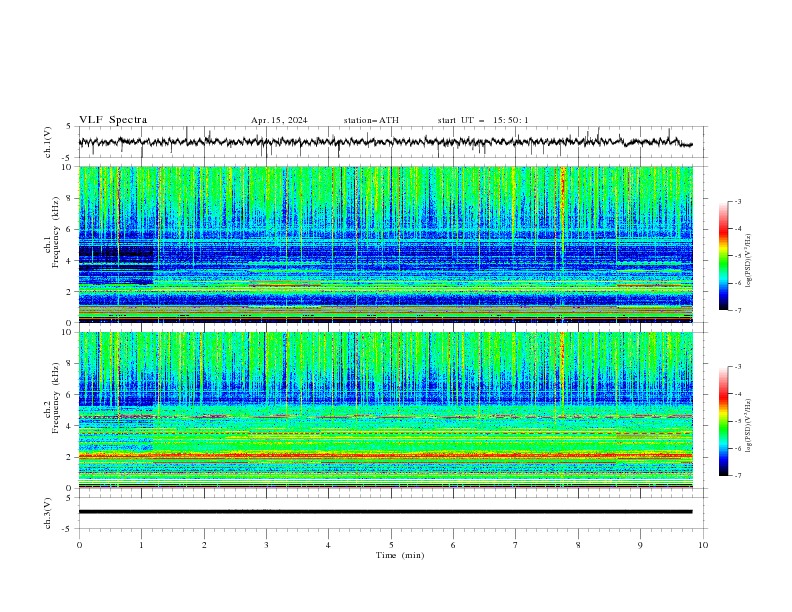Click the "VLF Spectra" title text

(113, 120)
